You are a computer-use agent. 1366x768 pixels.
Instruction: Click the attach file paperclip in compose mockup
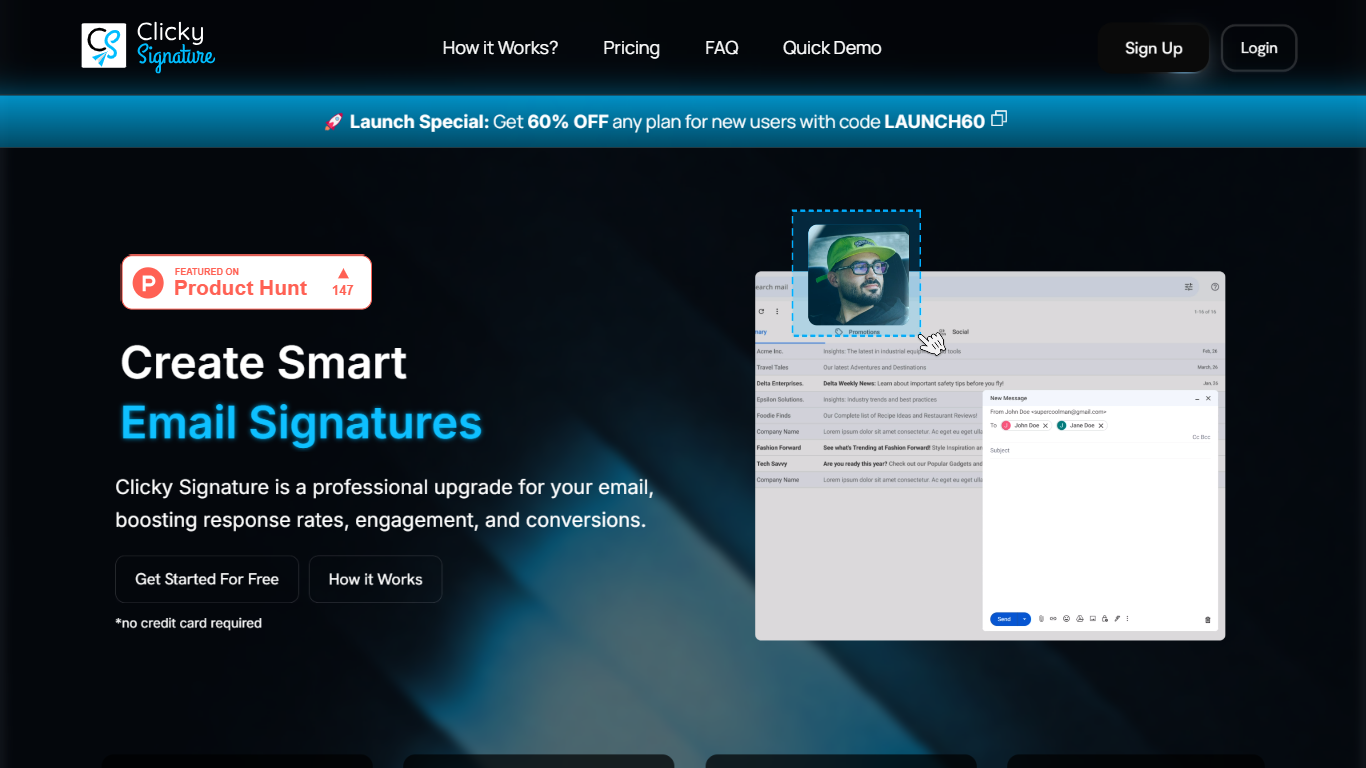(x=1041, y=618)
